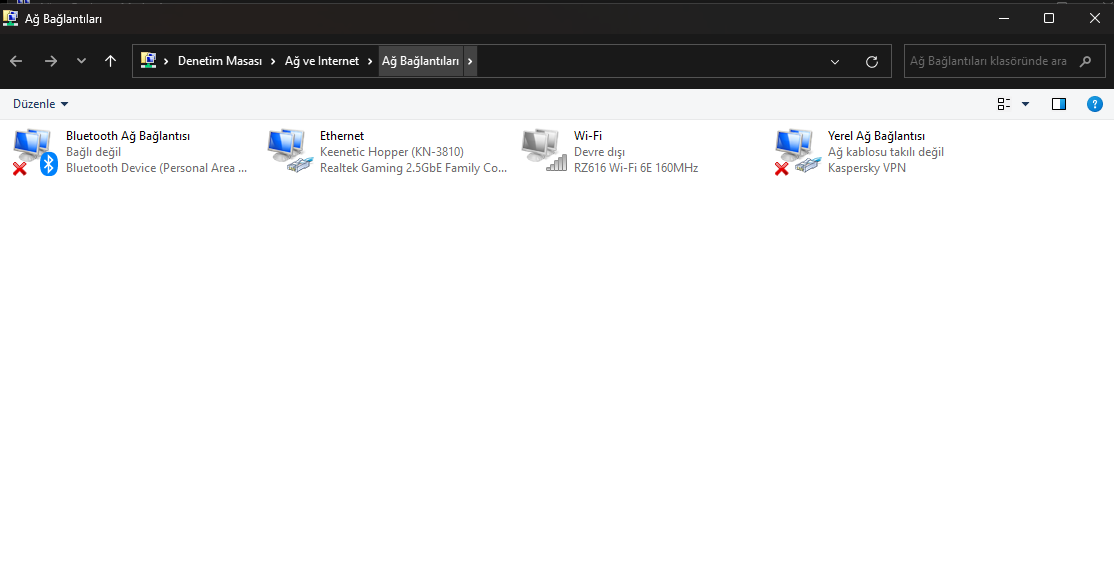Click the Wi-Fi name text

click(x=588, y=136)
